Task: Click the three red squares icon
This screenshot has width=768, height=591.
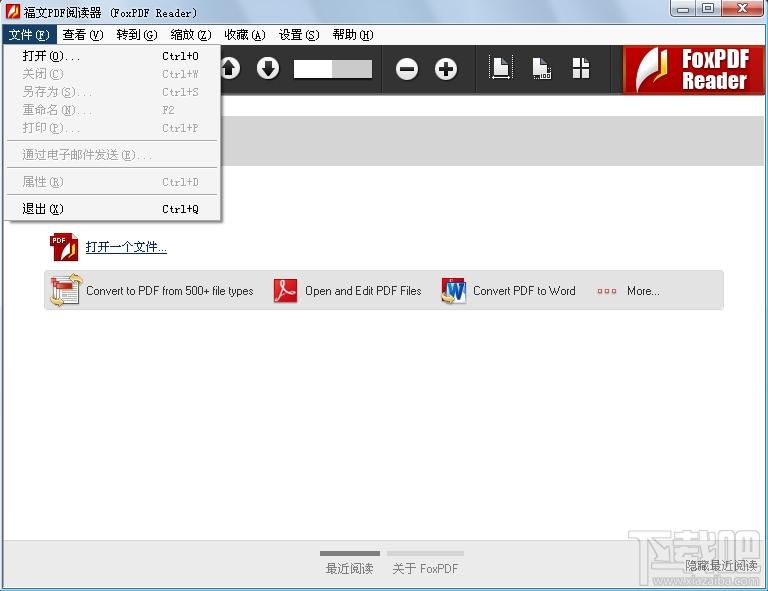Action: tap(606, 291)
